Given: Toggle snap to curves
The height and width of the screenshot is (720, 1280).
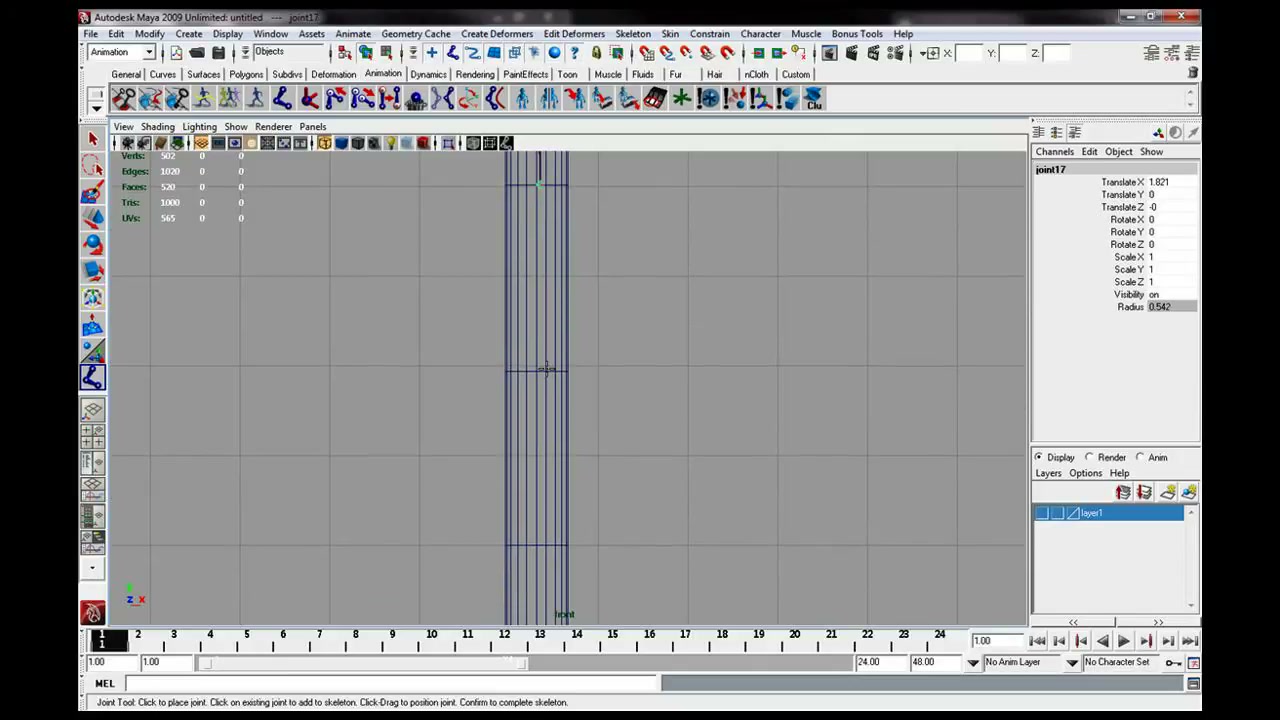Looking at the screenshot, I should click(666, 53).
